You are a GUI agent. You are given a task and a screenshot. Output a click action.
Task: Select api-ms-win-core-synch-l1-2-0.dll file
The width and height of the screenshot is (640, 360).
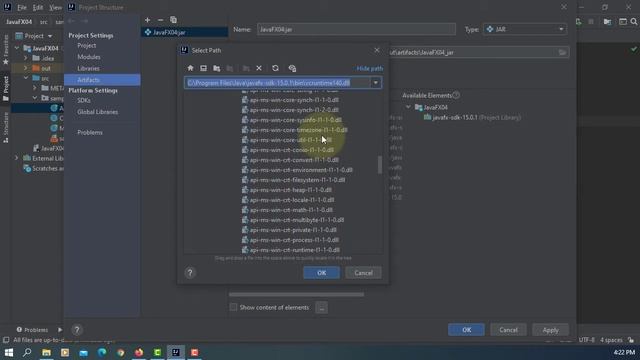pos(294,110)
